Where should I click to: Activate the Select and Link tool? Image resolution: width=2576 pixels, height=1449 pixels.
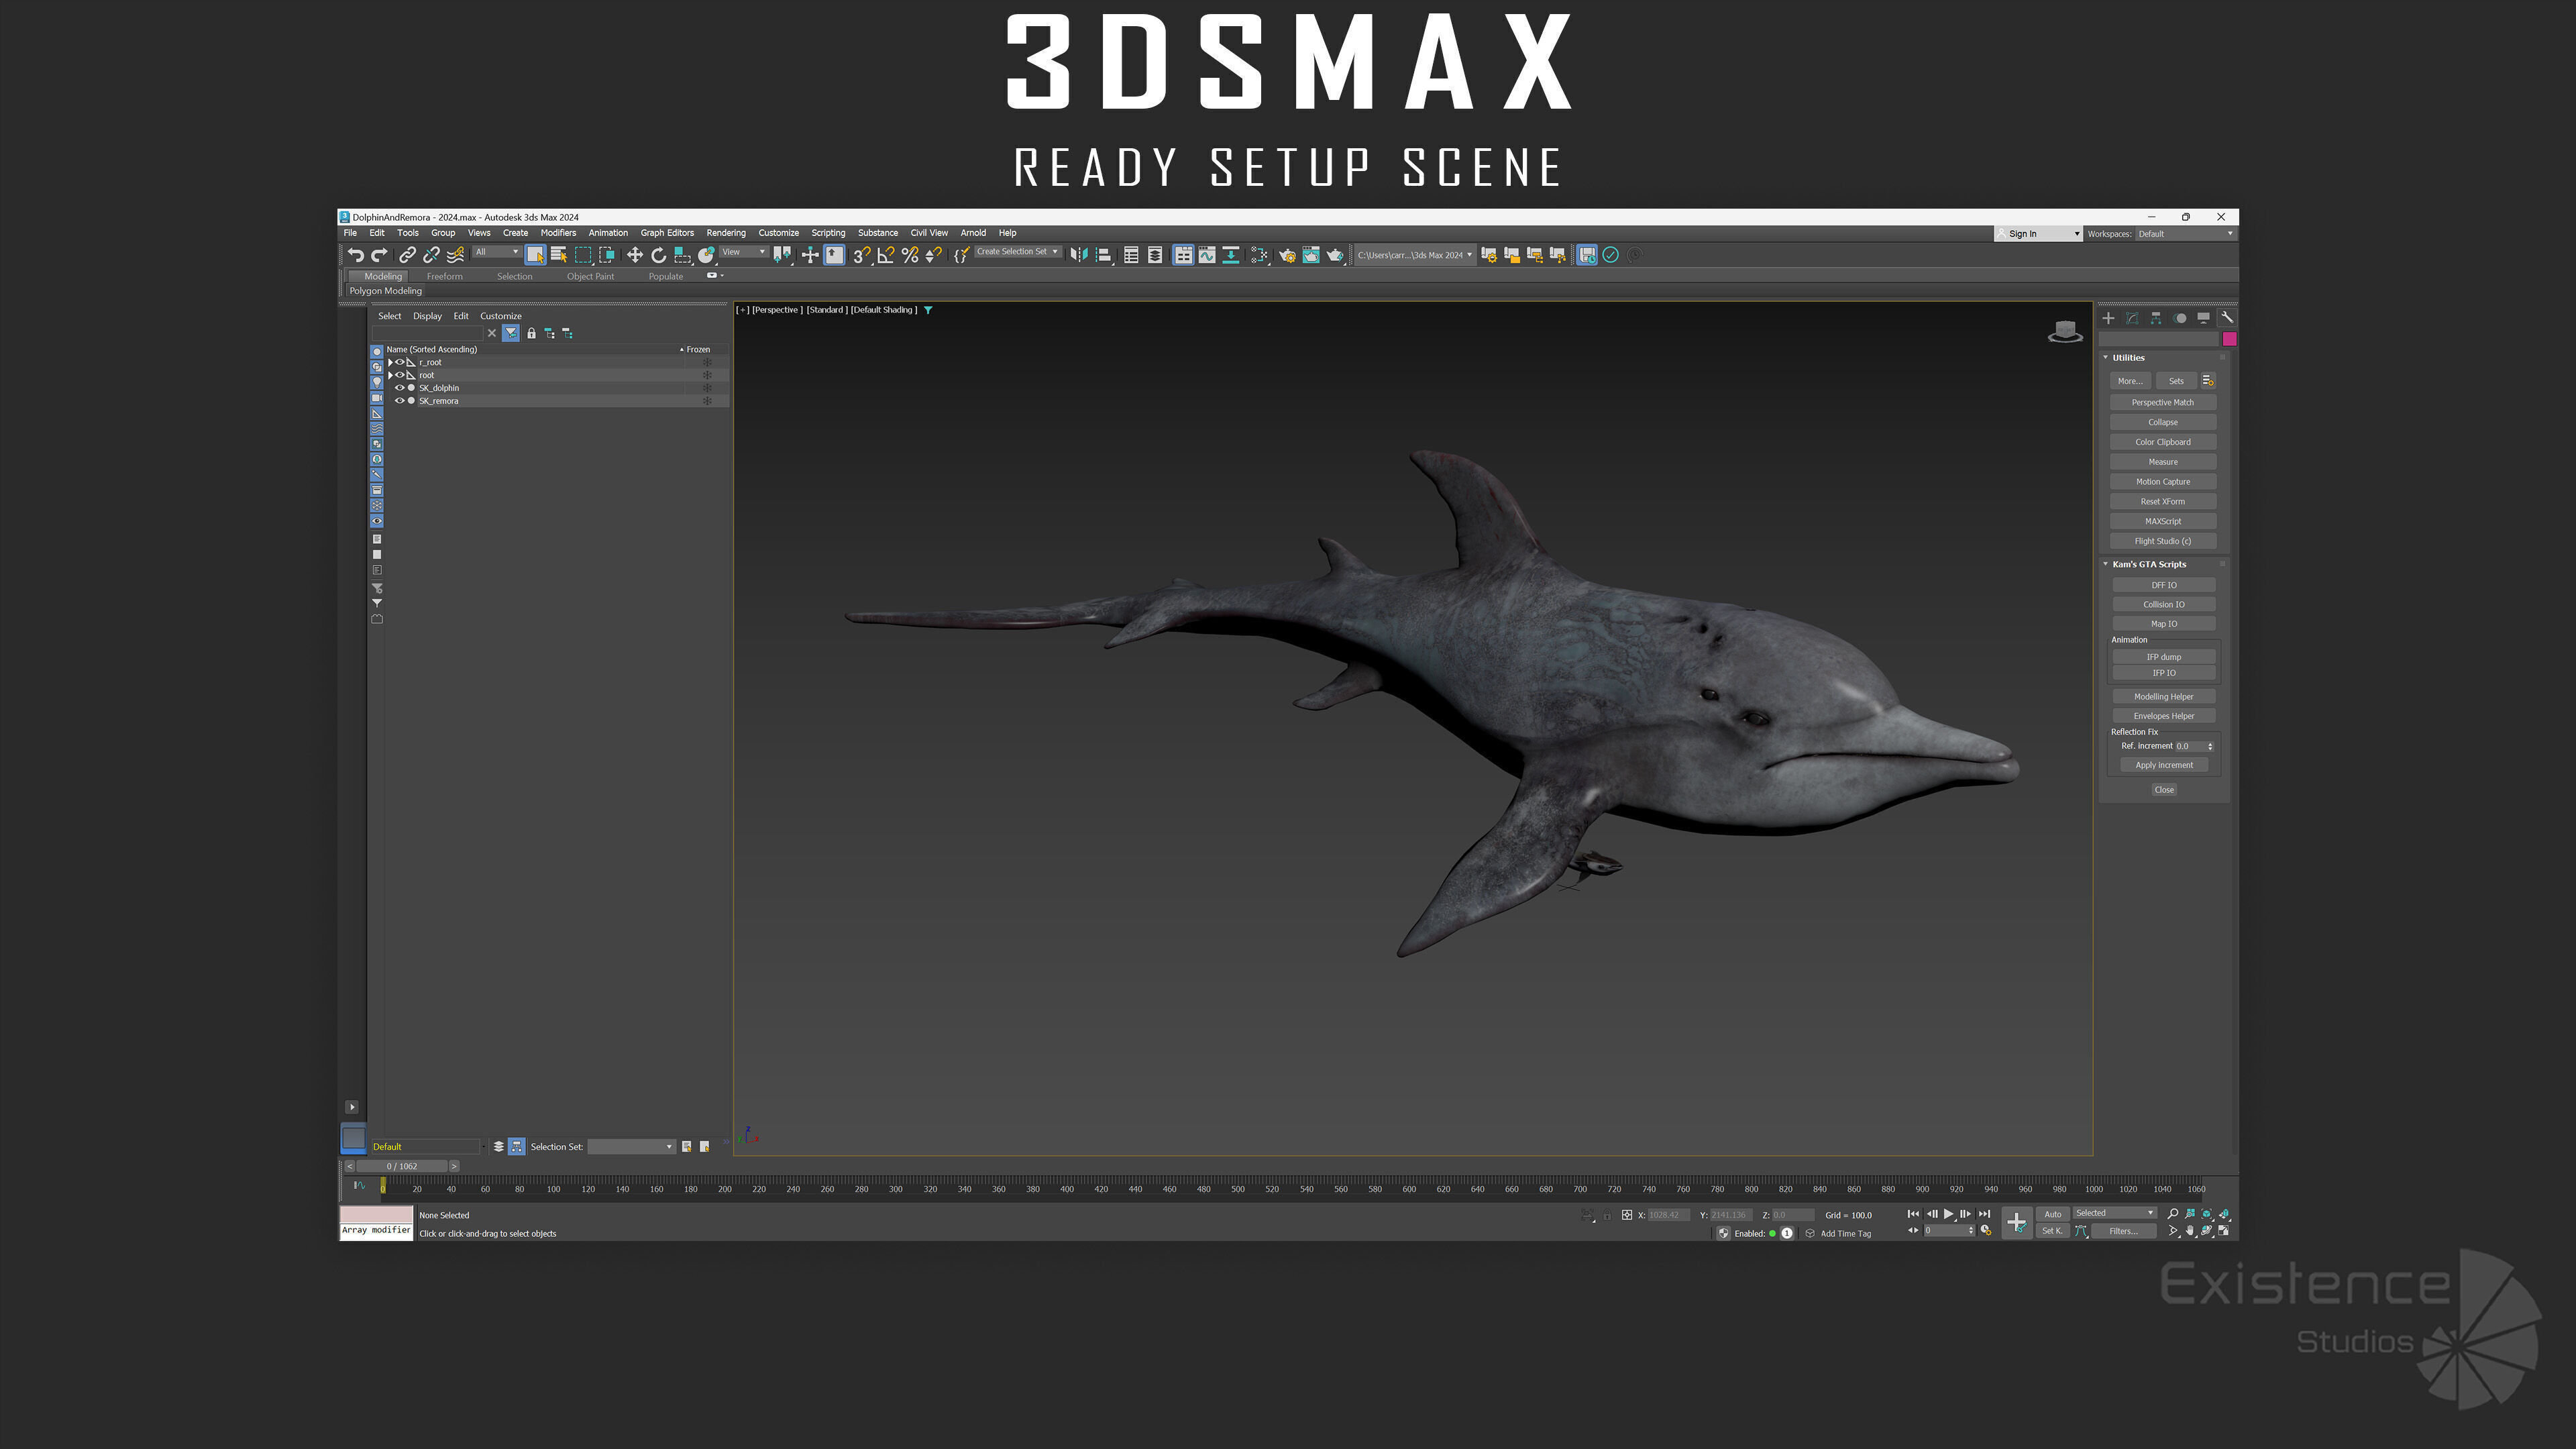pos(407,255)
